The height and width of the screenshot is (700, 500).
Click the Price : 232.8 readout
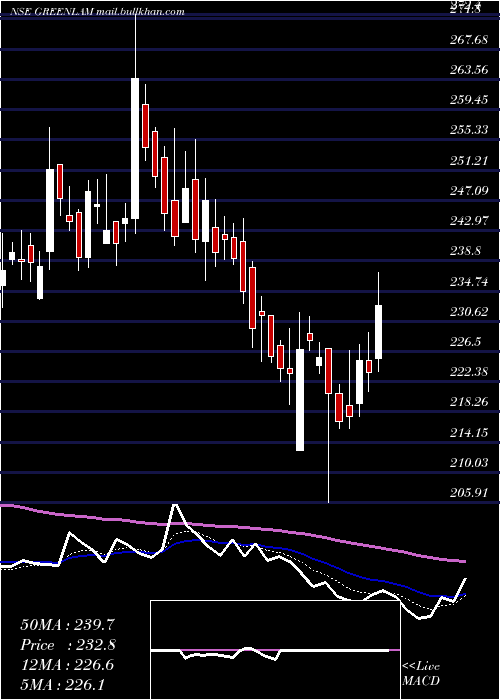68,645
